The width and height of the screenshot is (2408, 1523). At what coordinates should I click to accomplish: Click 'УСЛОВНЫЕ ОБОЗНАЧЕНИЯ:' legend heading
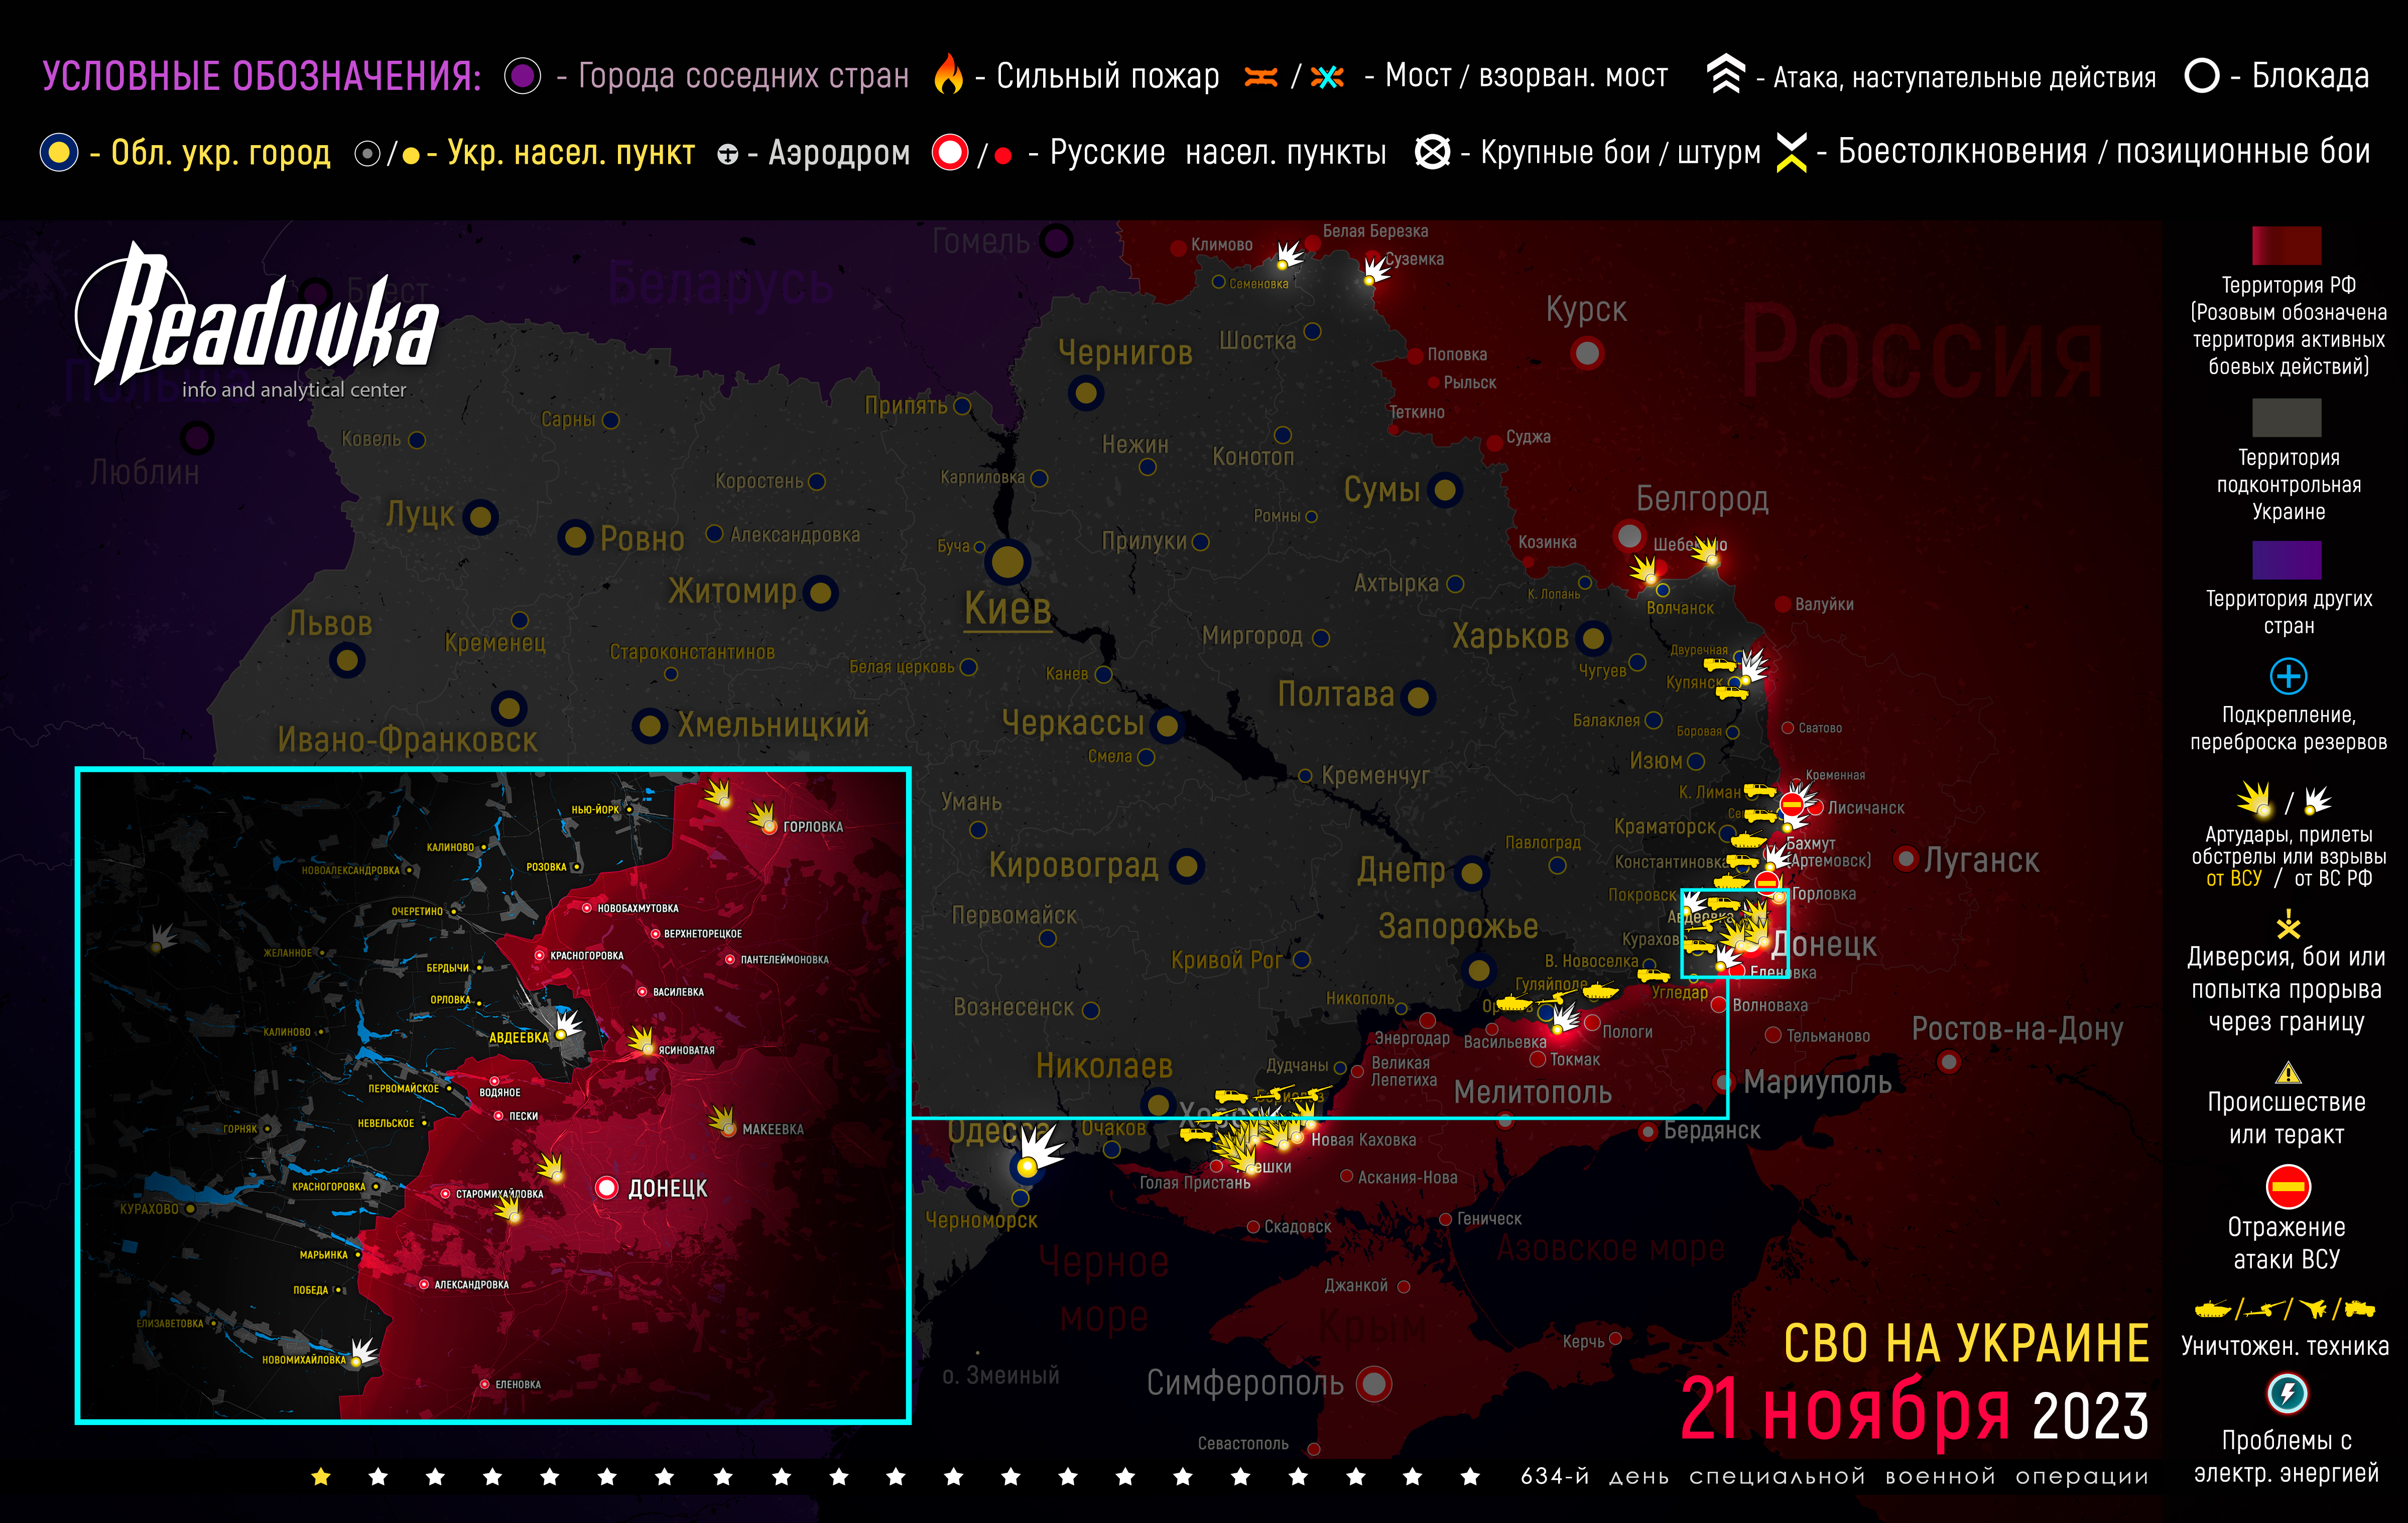click(262, 77)
